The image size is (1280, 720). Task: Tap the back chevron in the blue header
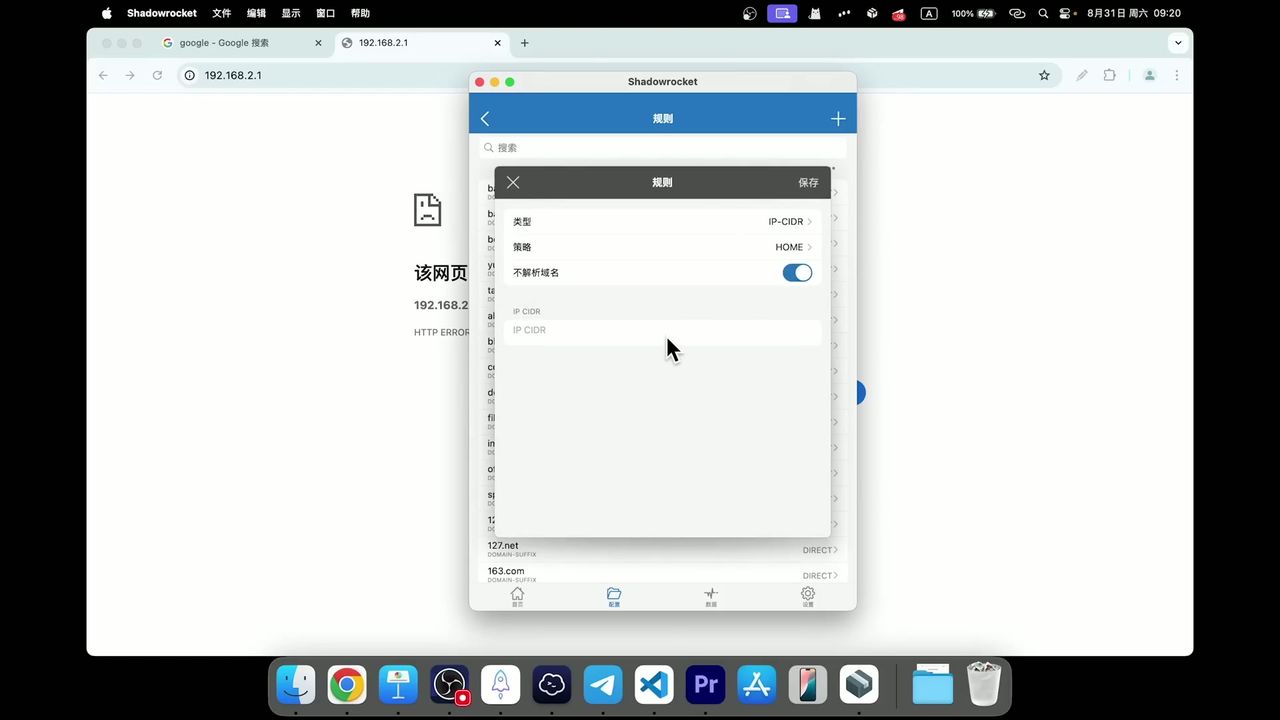click(485, 118)
